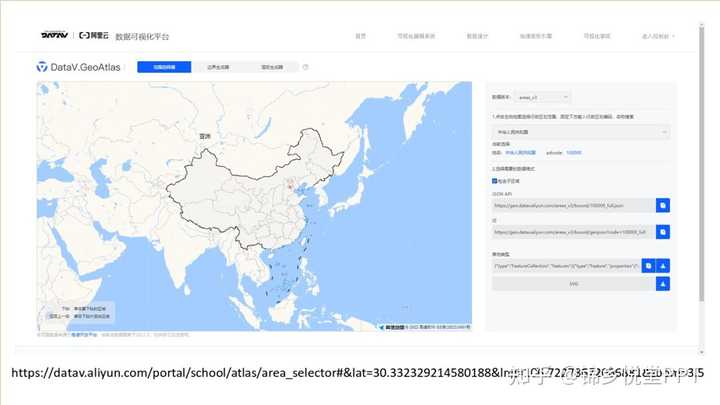
Task: Click the AMap logo at map corner
Action: 394,327
